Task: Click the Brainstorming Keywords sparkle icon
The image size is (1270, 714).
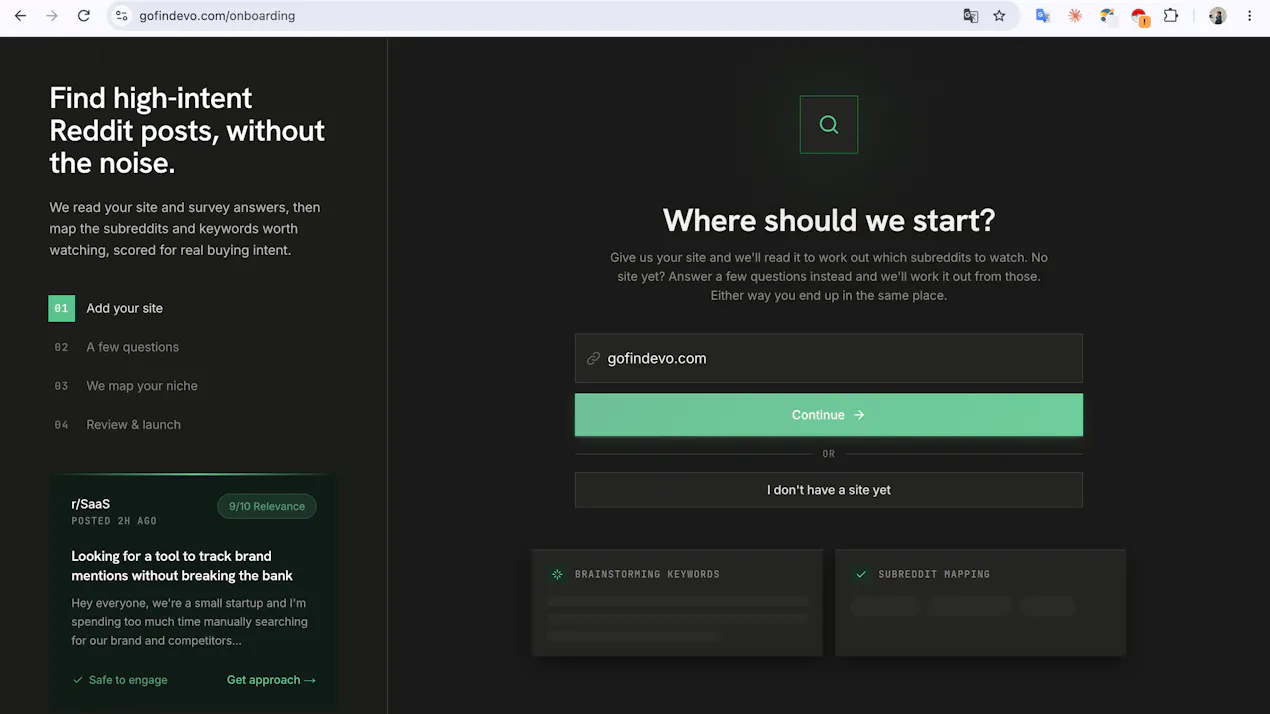Action: 557,574
